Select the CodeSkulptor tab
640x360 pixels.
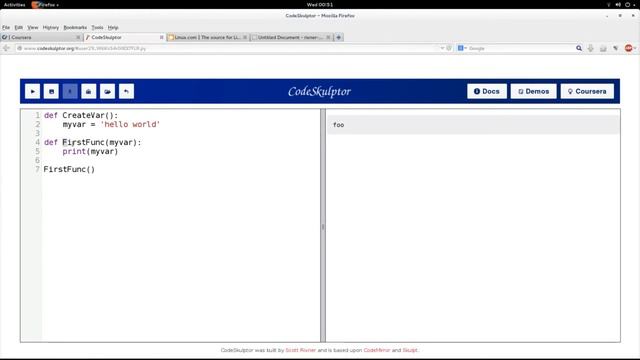[124, 37]
